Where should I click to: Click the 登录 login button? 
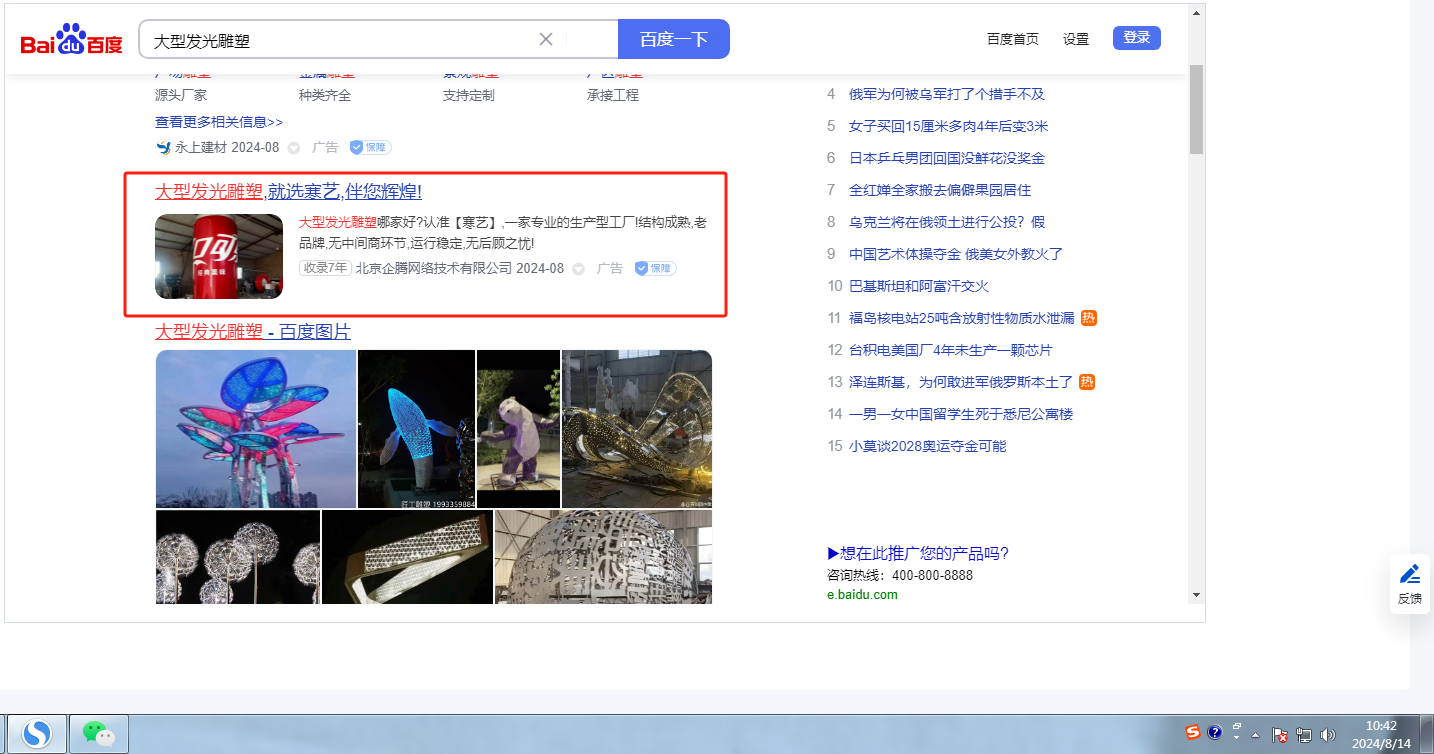(x=1136, y=38)
